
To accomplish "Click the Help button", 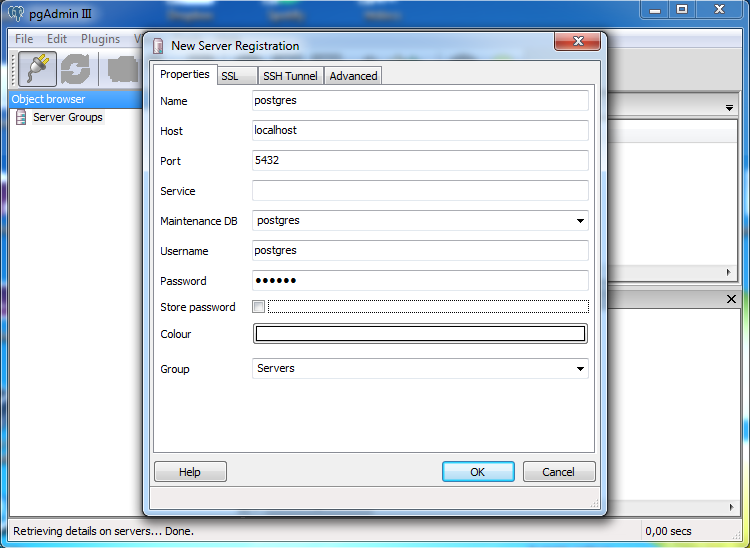I will tap(190, 472).
